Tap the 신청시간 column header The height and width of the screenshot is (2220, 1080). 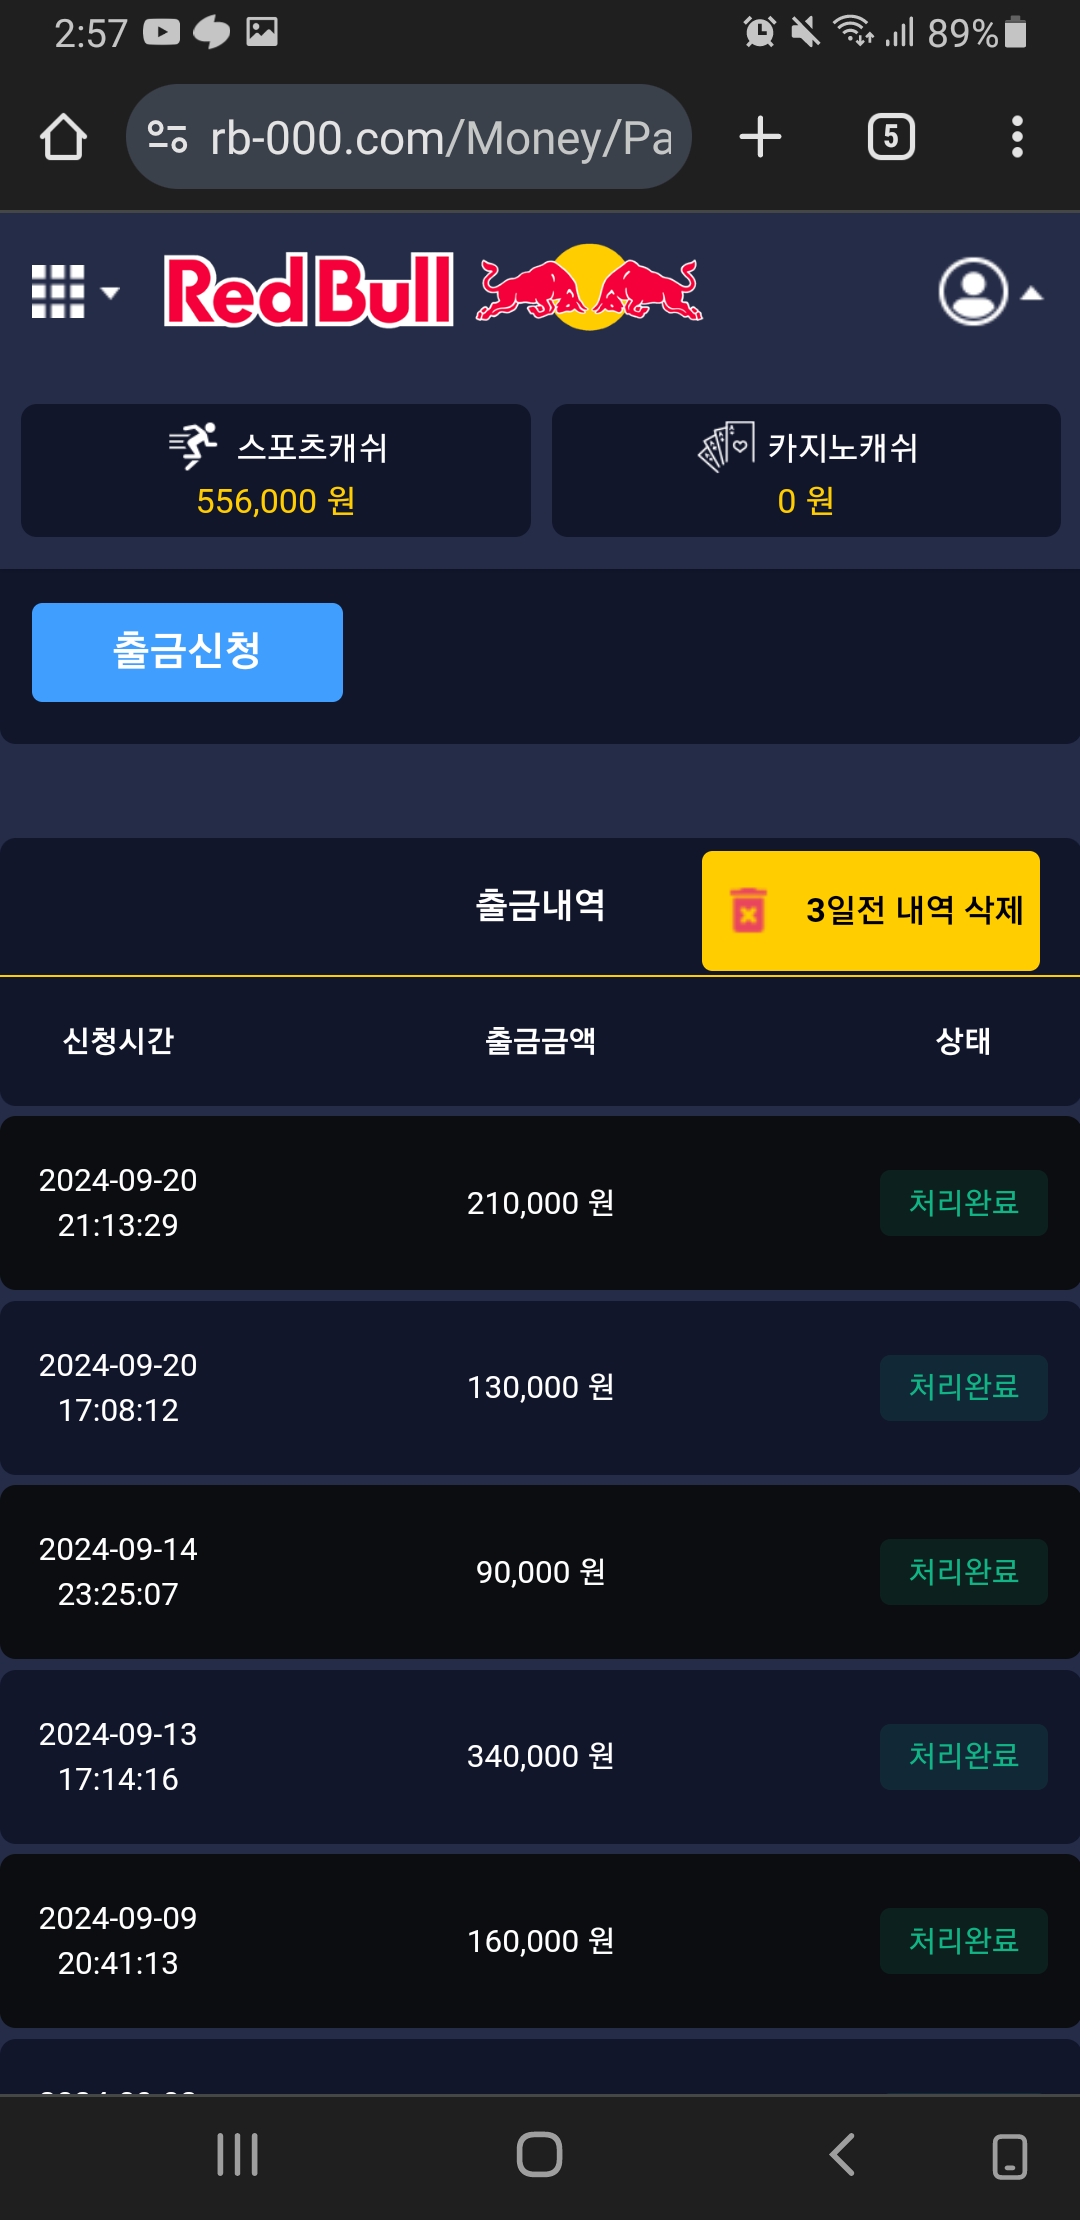(x=118, y=1041)
